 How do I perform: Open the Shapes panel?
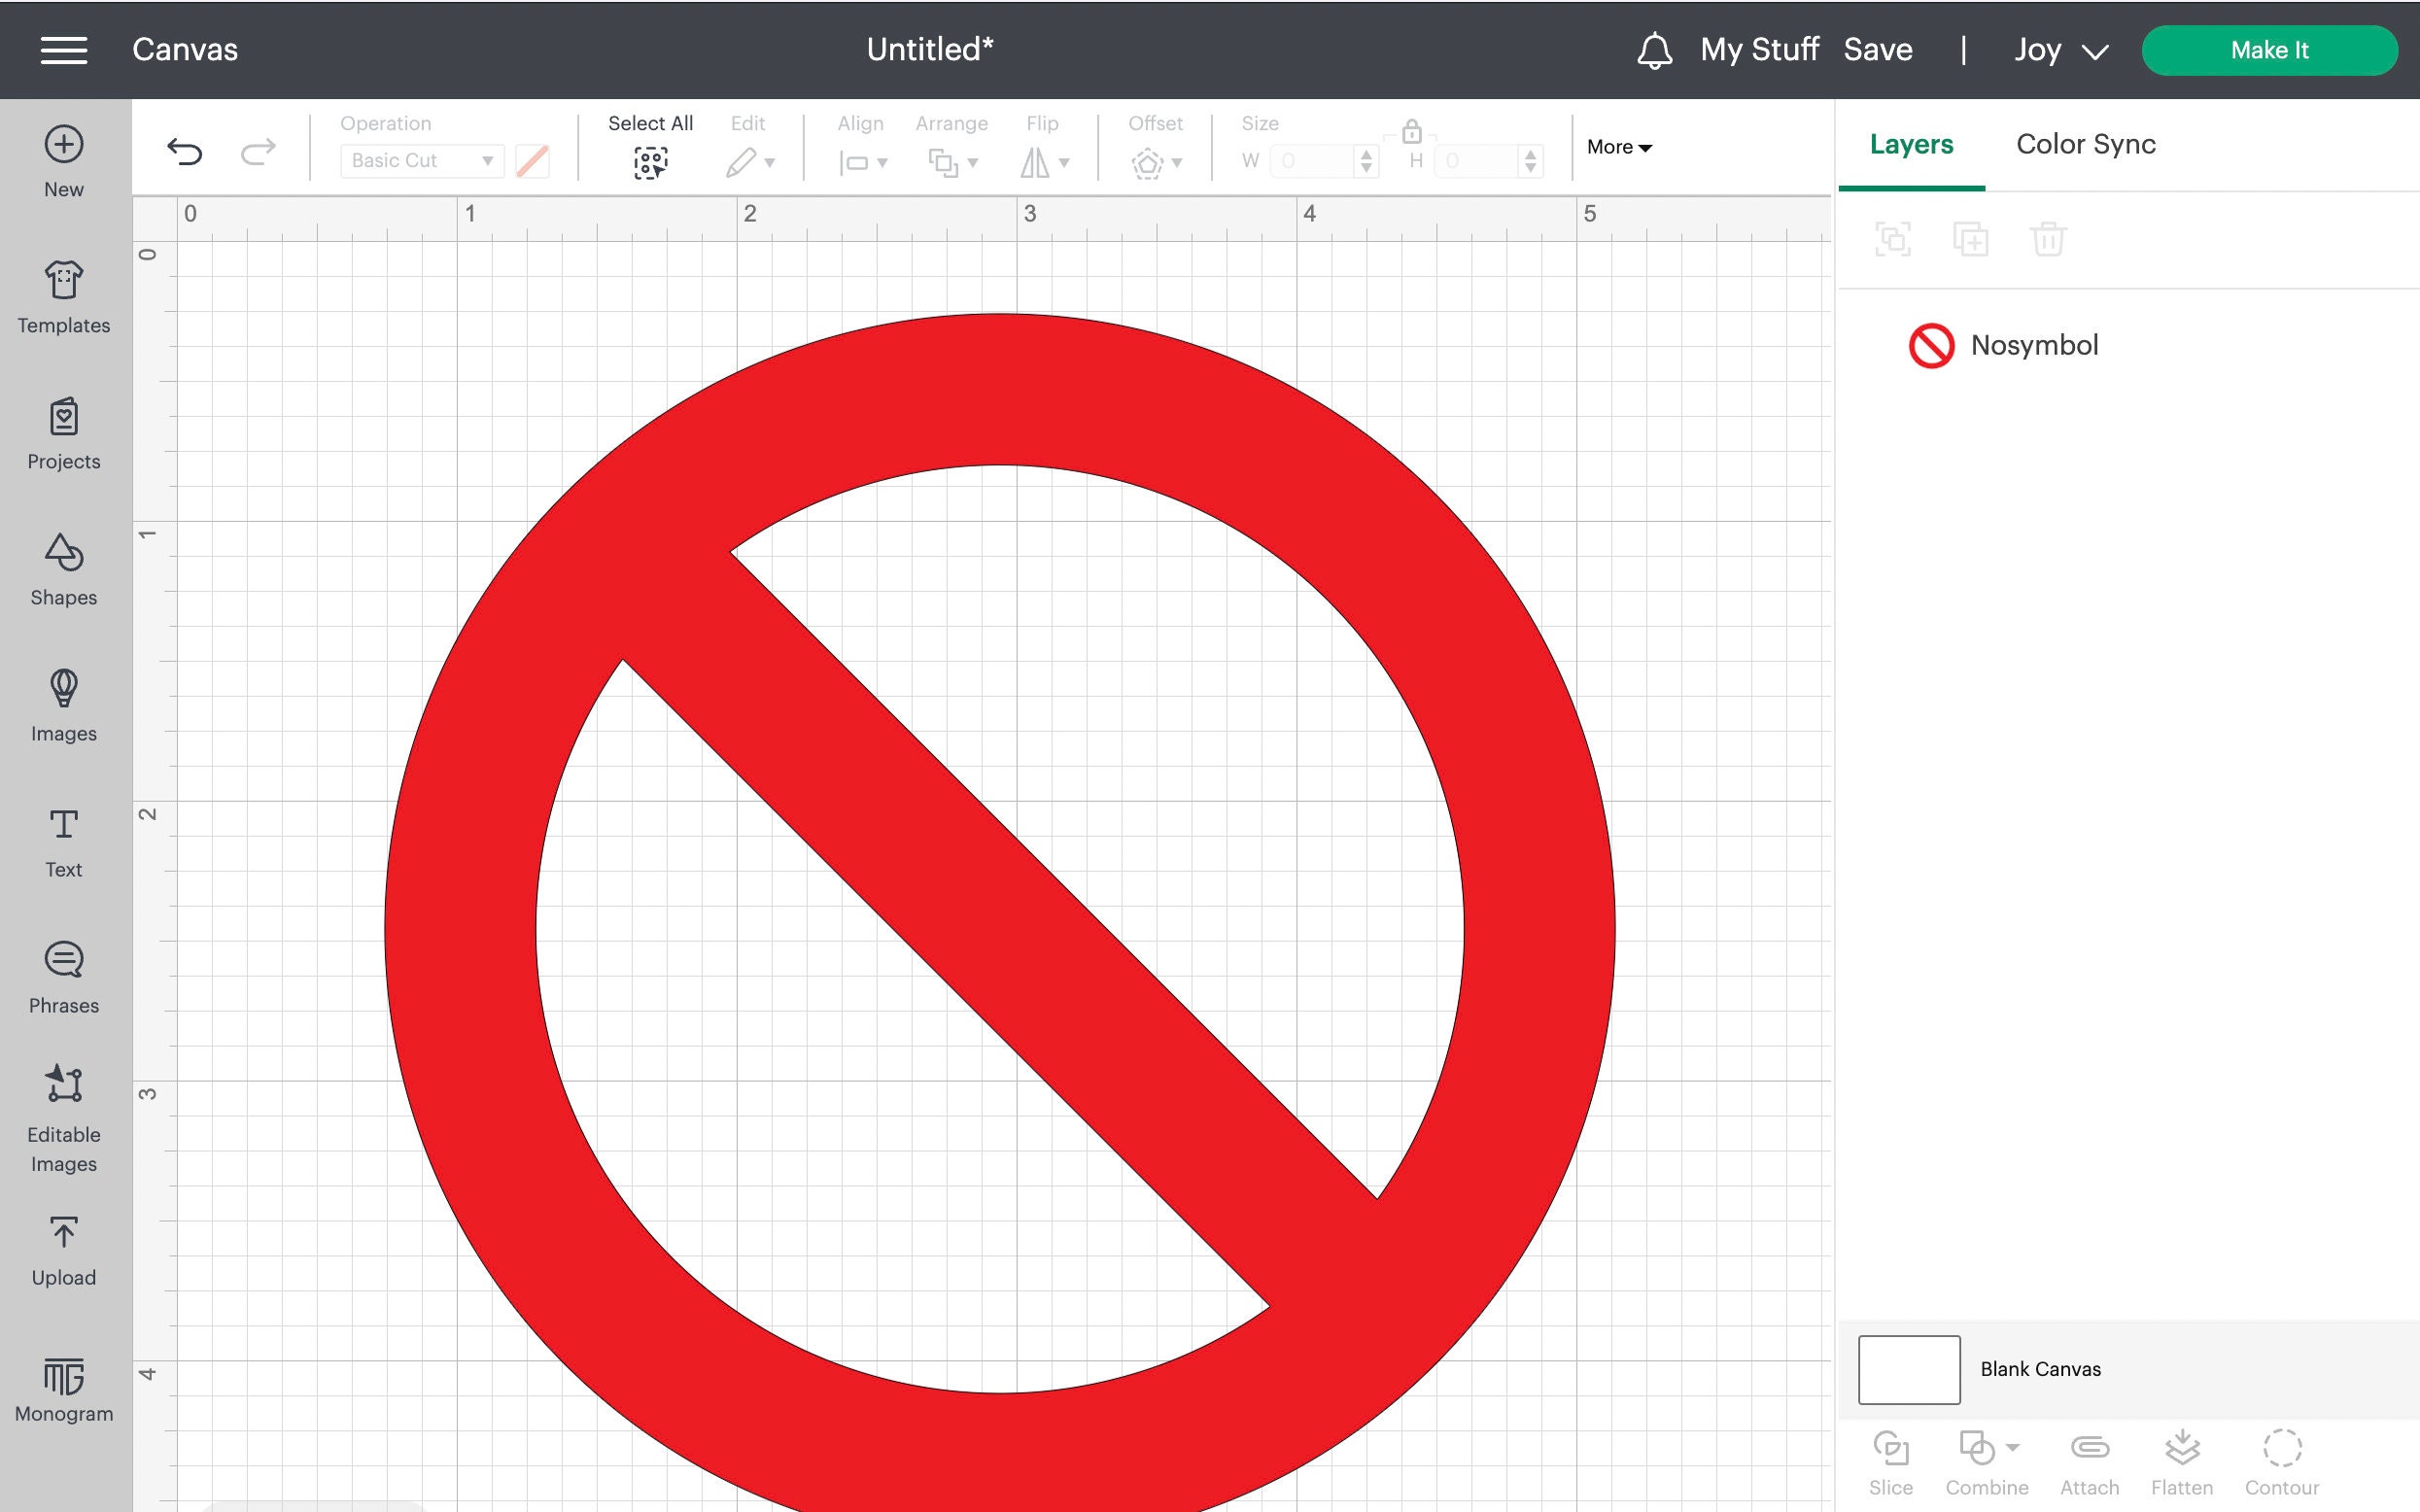[x=63, y=570]
